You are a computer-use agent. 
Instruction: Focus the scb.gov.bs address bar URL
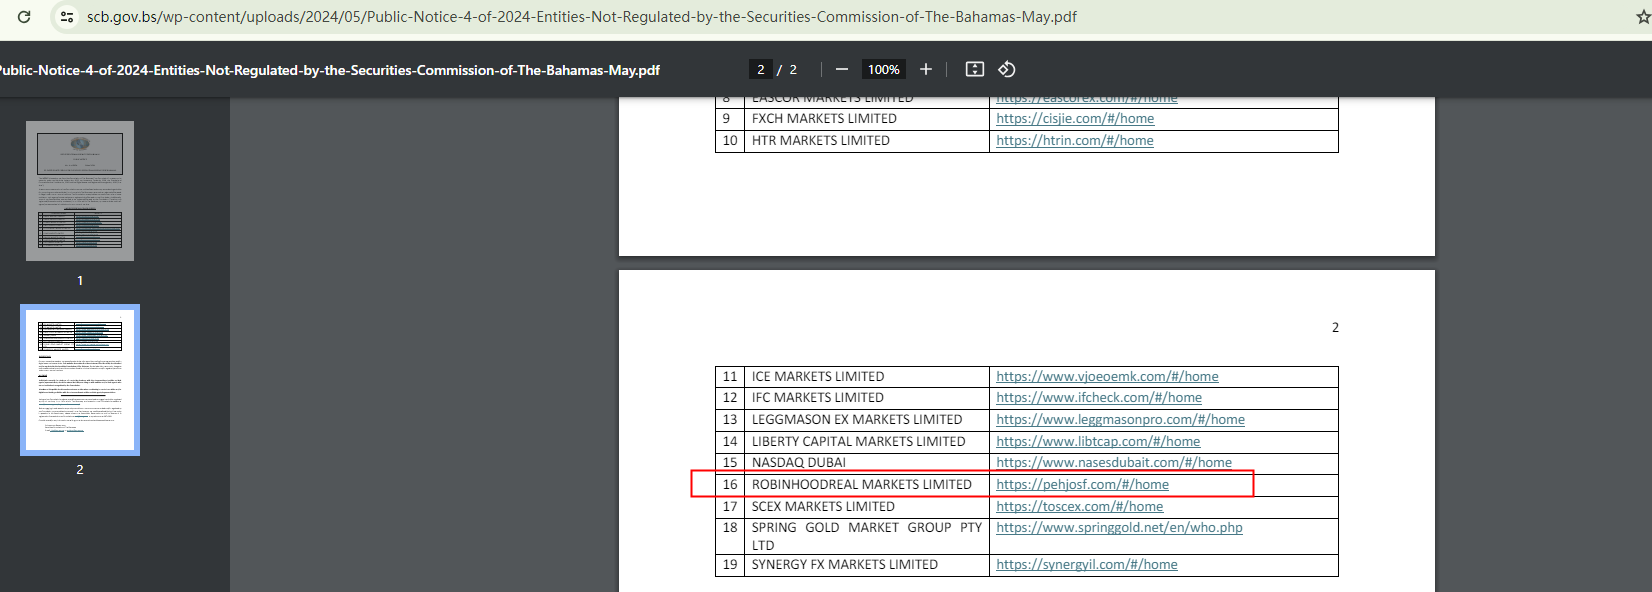point(580,17)
